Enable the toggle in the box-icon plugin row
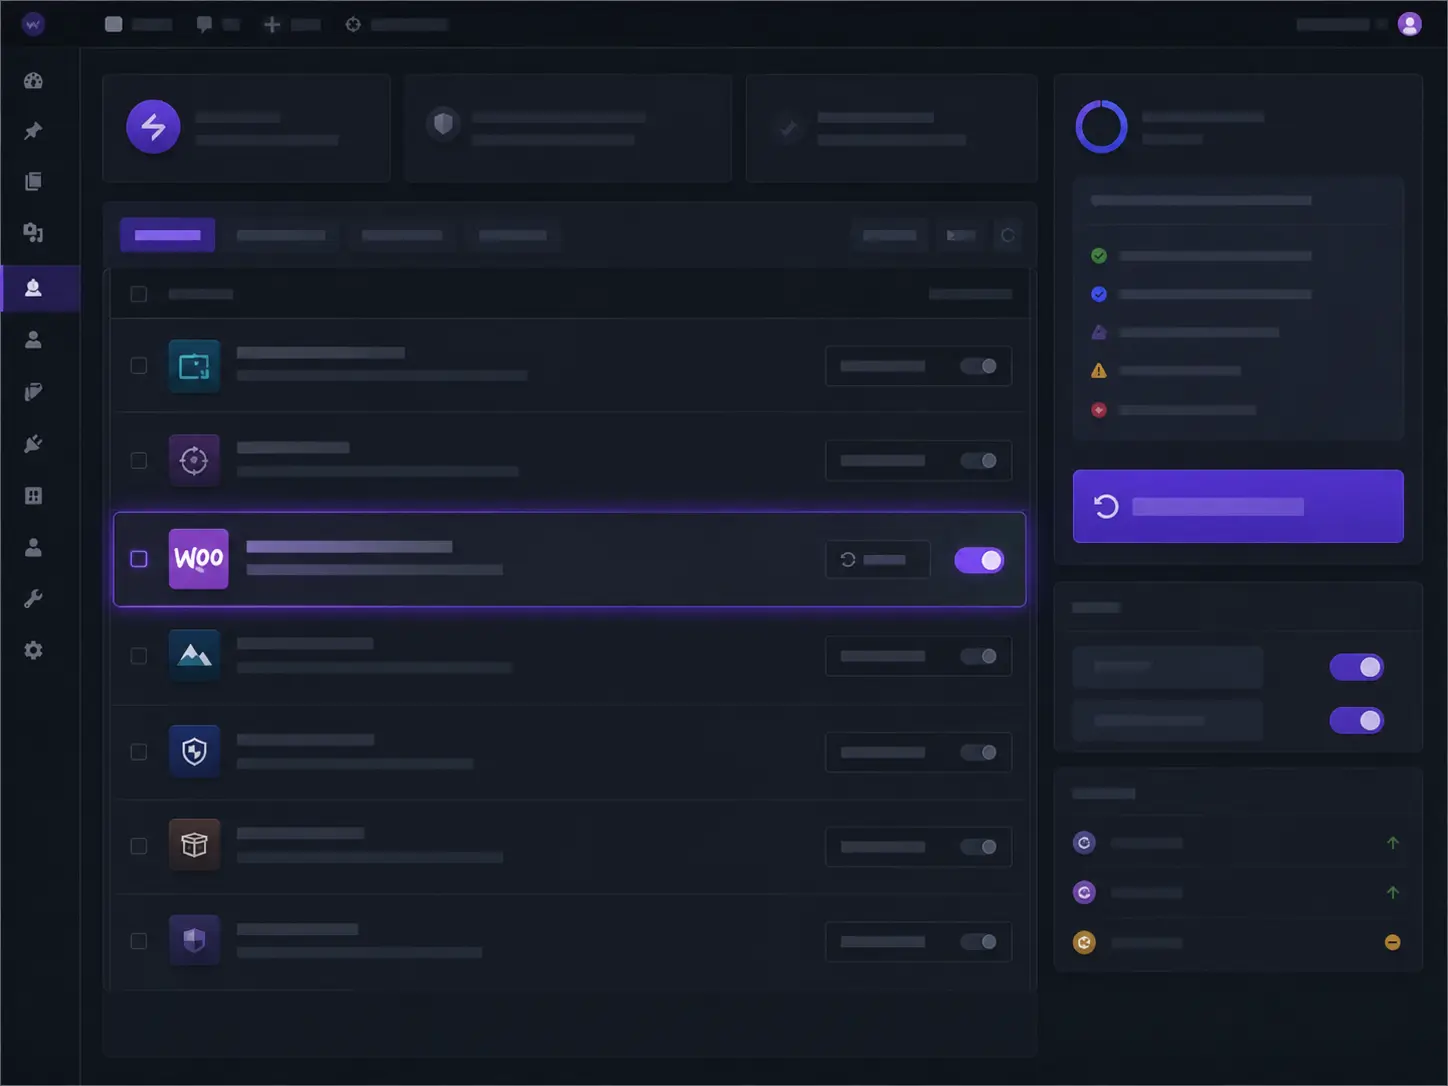This screenshot has width=1448, height=1086. (x=978, y=847)
